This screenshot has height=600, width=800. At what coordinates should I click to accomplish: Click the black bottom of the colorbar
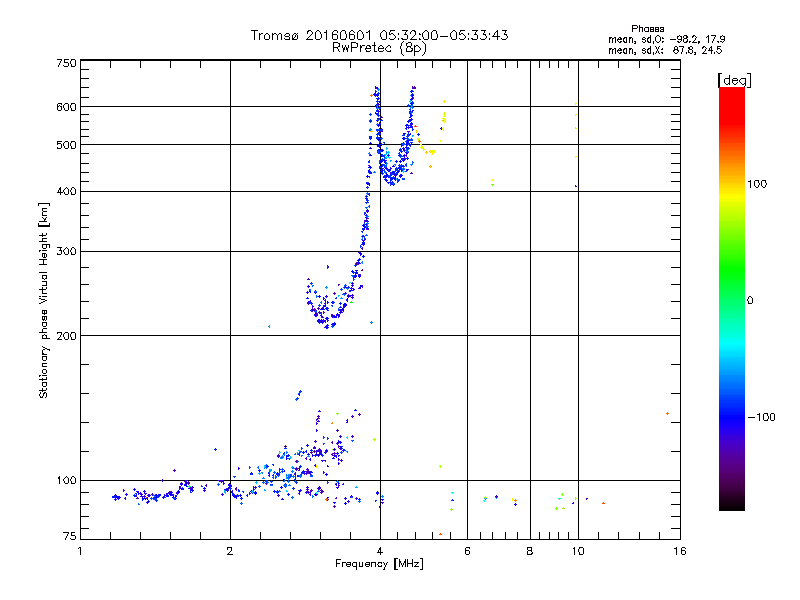click(x=732, y=503)
